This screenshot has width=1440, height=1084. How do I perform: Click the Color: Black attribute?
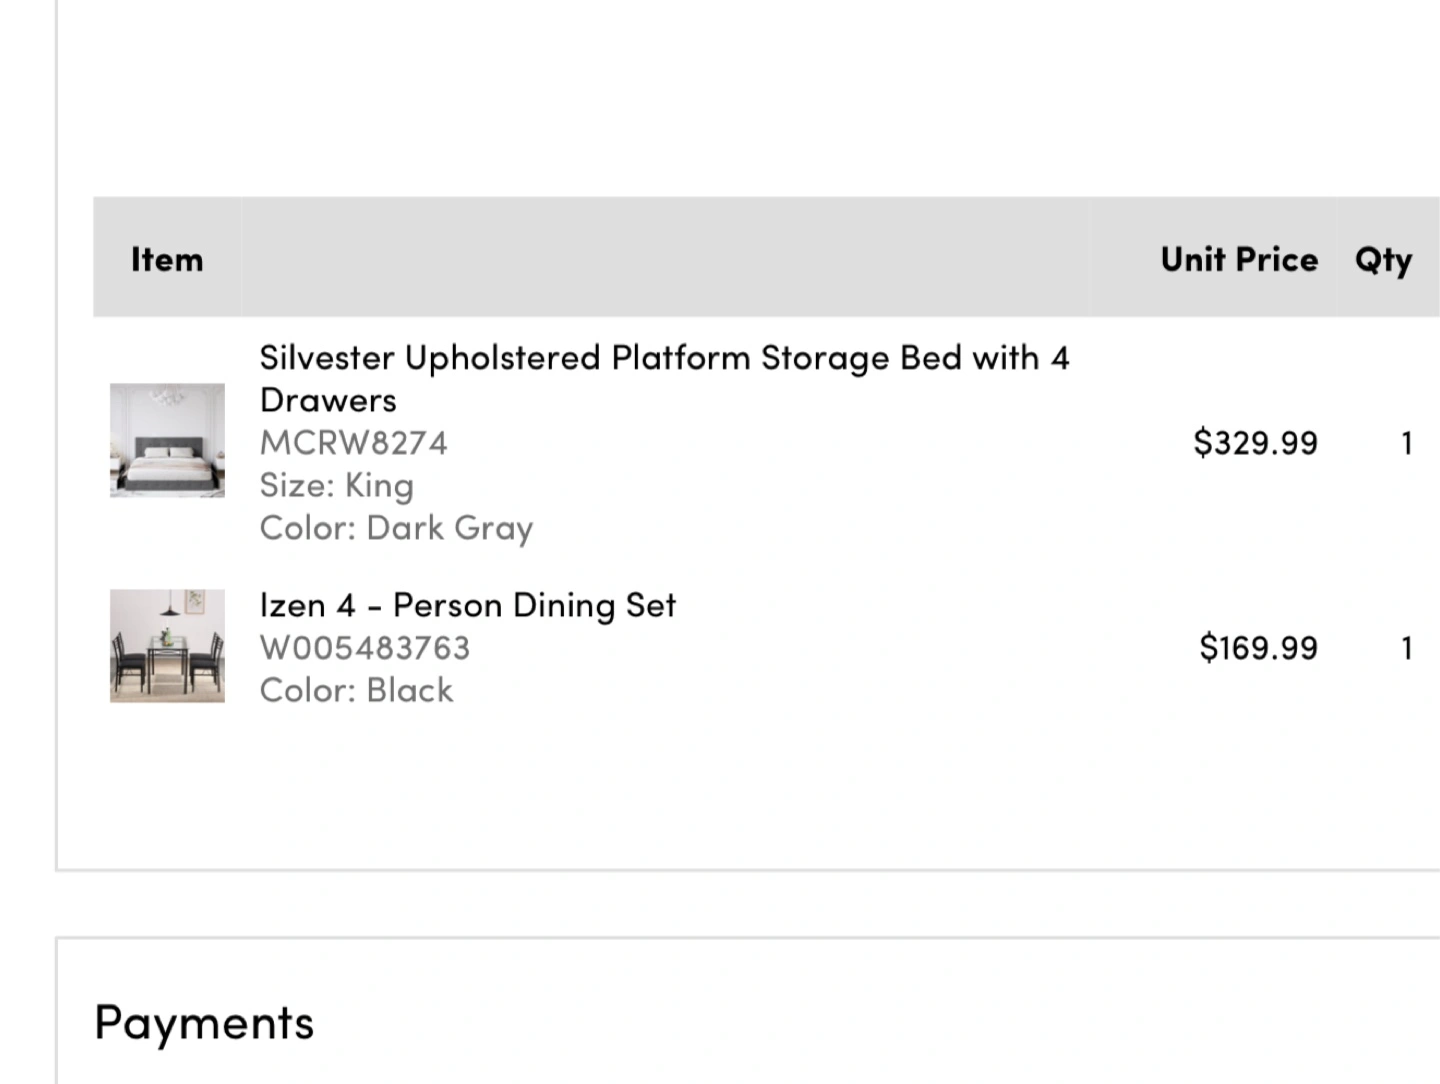click(356, 690)
